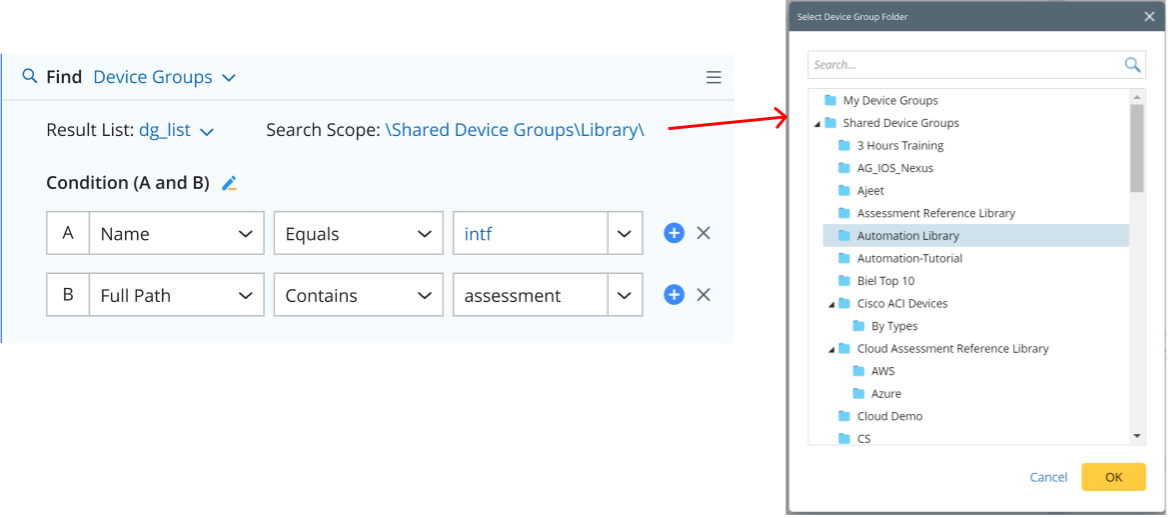This screenshot has height=518, width=1168.
Task: Click the Ajeet folder icon
Action: (x=844, y=191)
